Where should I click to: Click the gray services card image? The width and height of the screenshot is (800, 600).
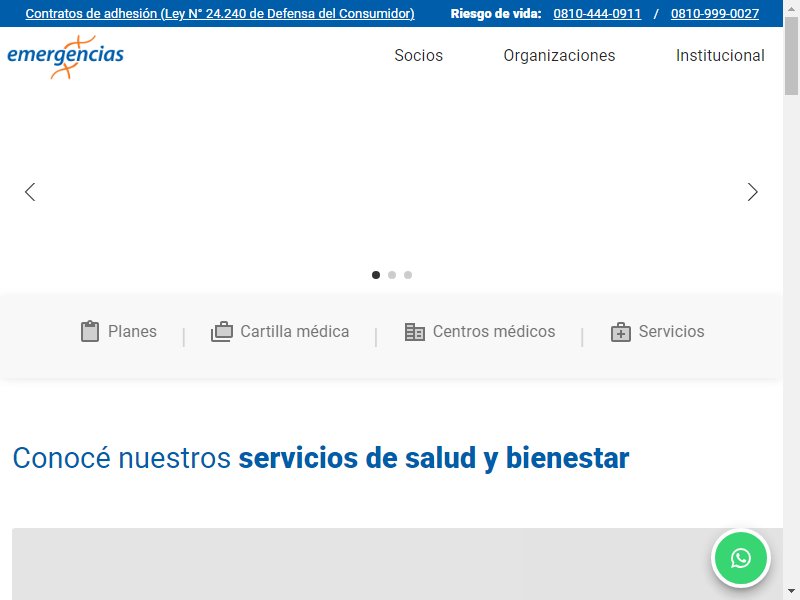coord(397,564)
